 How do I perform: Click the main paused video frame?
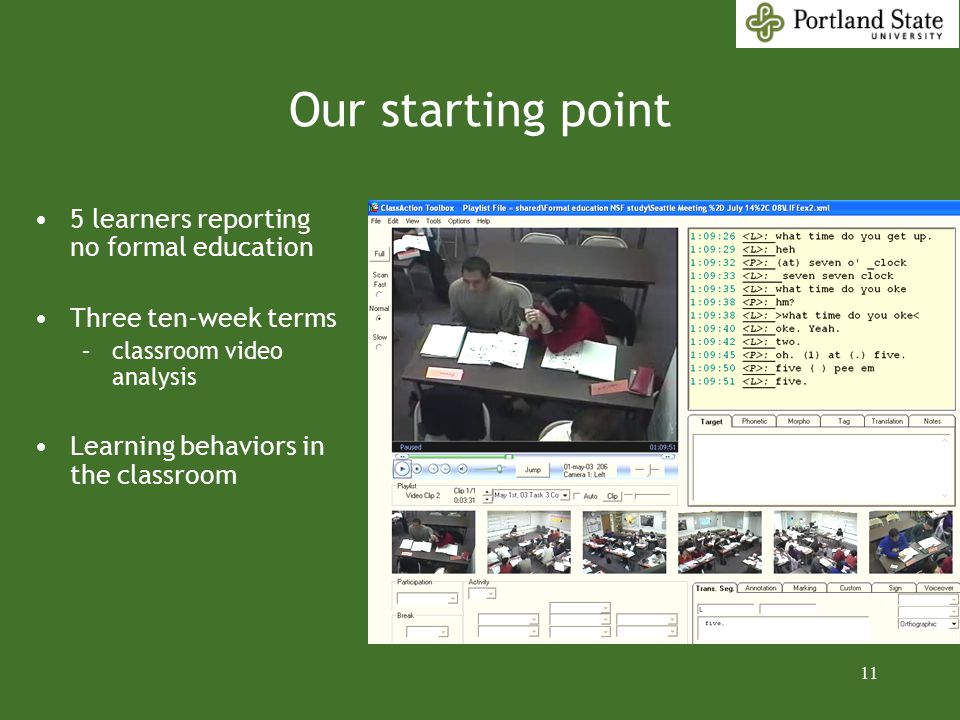[x=534, y=334]
